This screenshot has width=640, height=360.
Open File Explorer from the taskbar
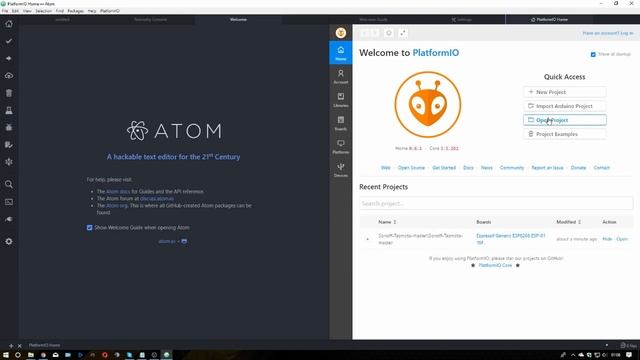tap(31, 355)
